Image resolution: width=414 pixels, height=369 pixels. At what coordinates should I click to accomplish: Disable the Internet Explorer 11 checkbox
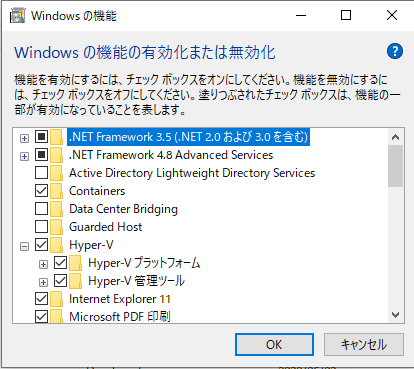[x=41, y=299]
